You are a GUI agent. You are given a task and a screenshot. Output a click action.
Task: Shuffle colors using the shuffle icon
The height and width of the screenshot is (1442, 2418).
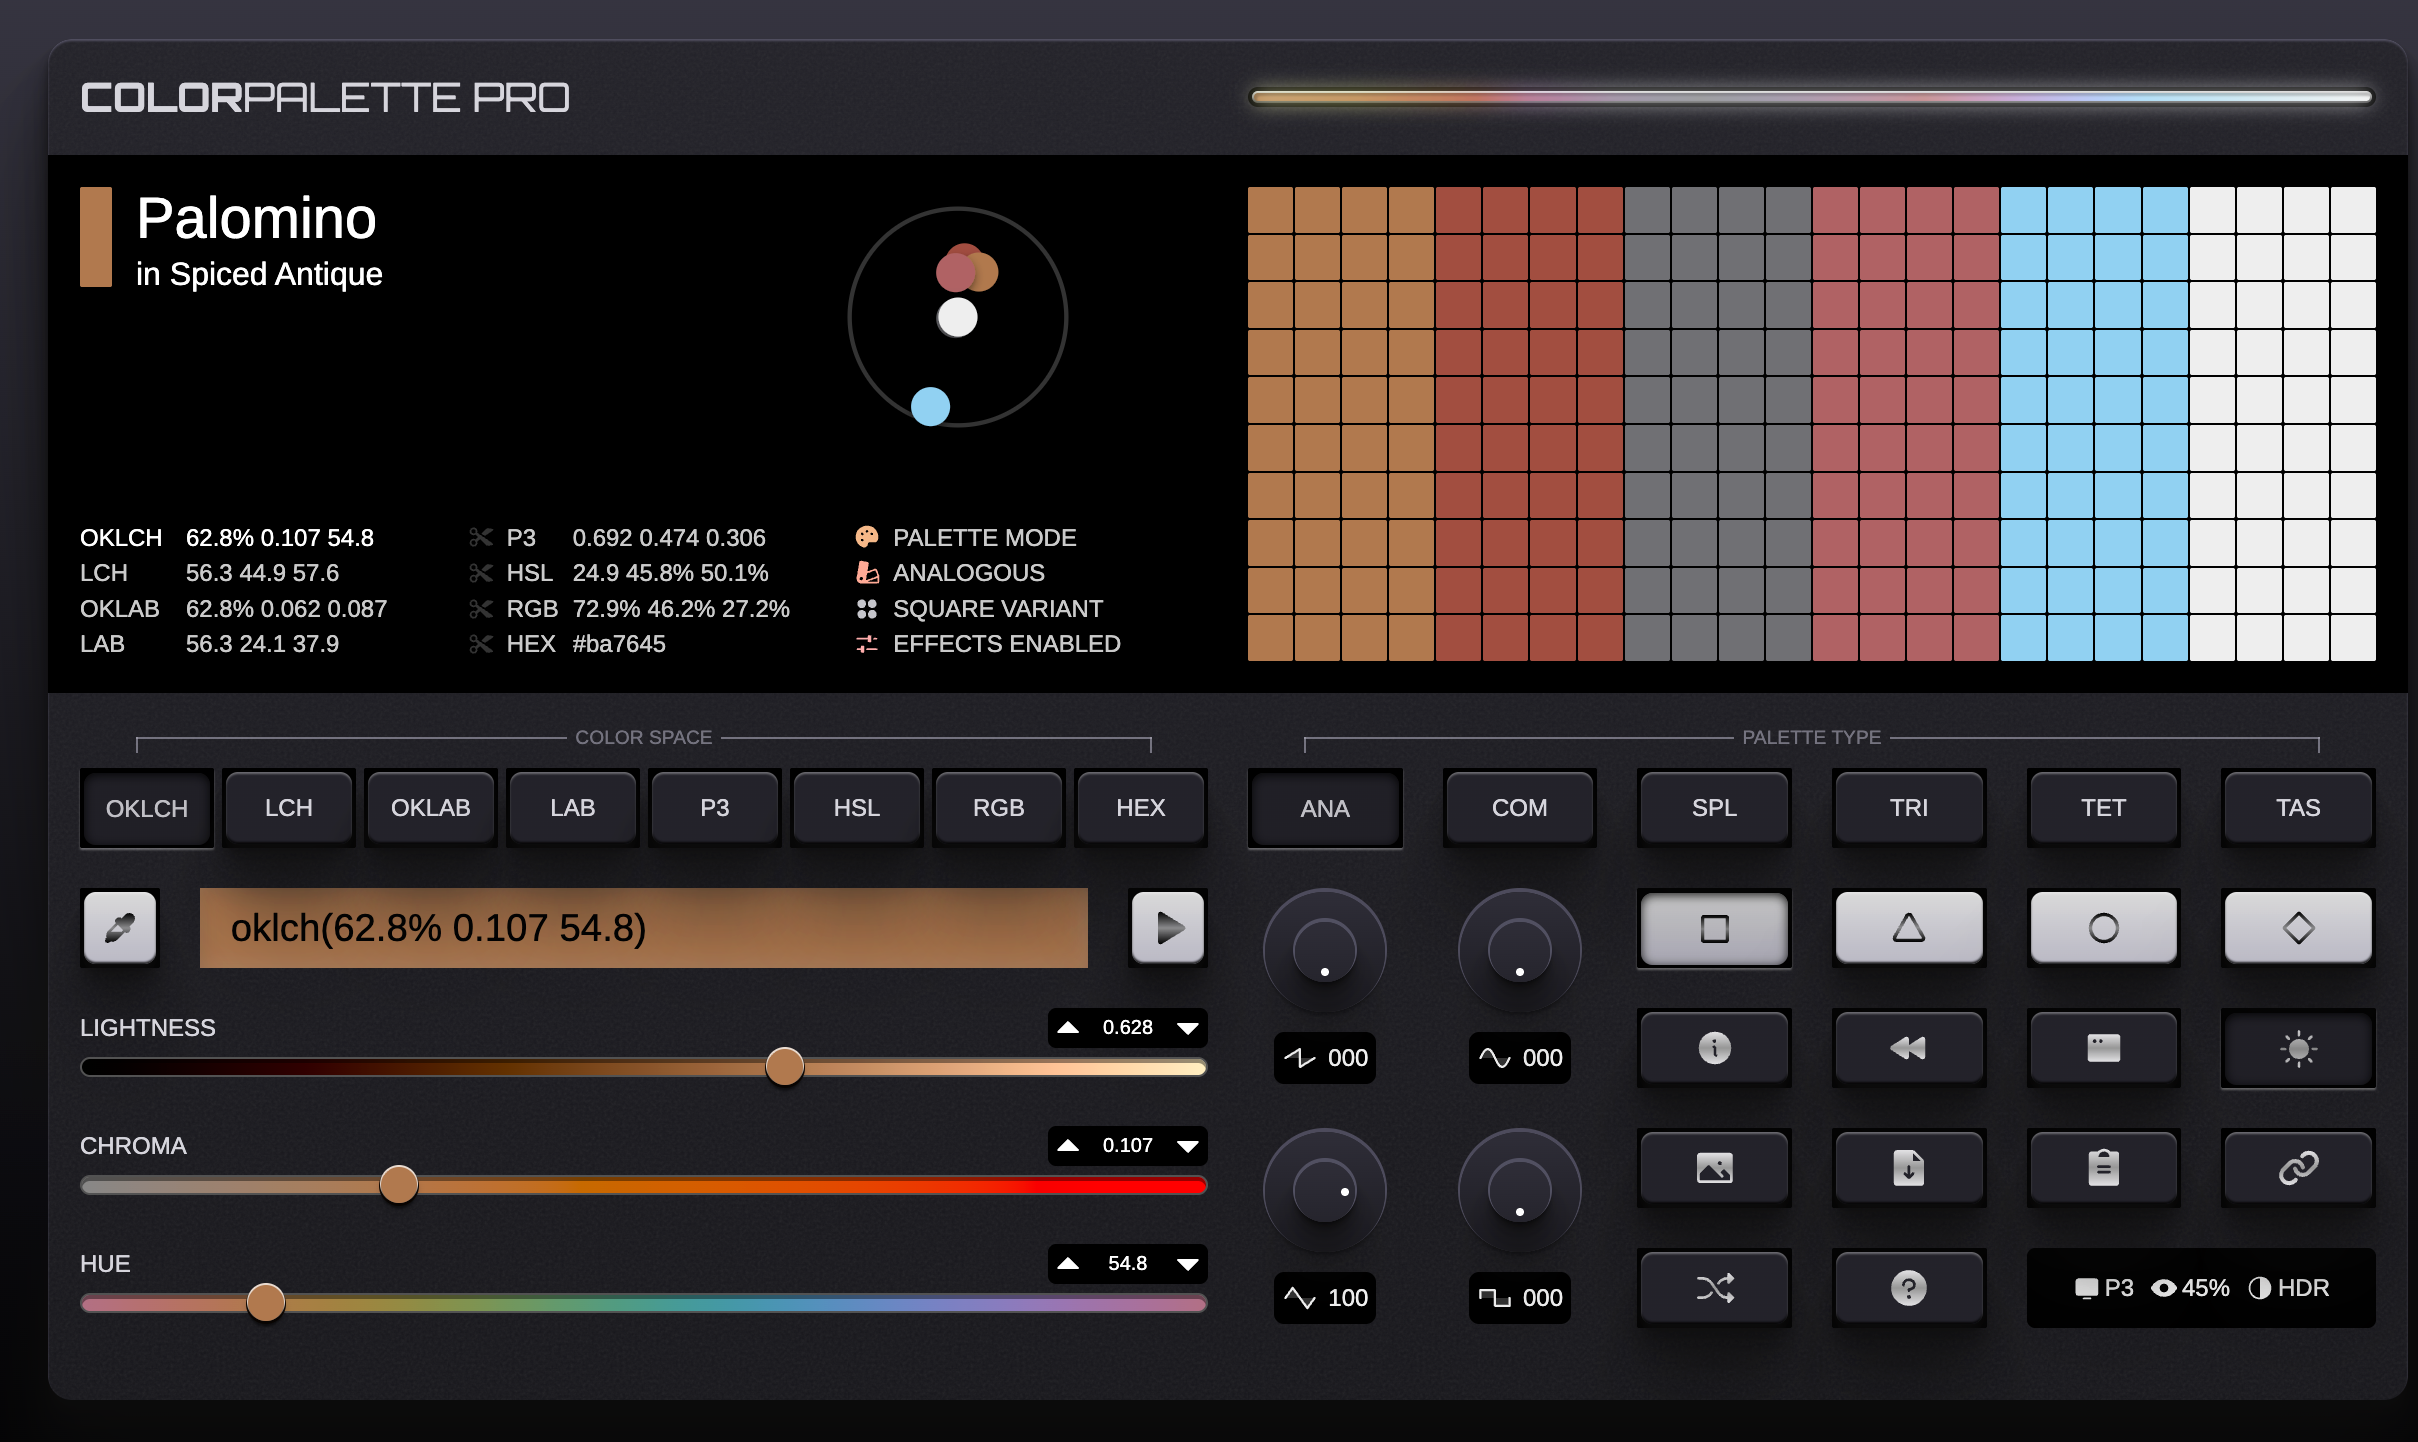pos(1712,1288)
